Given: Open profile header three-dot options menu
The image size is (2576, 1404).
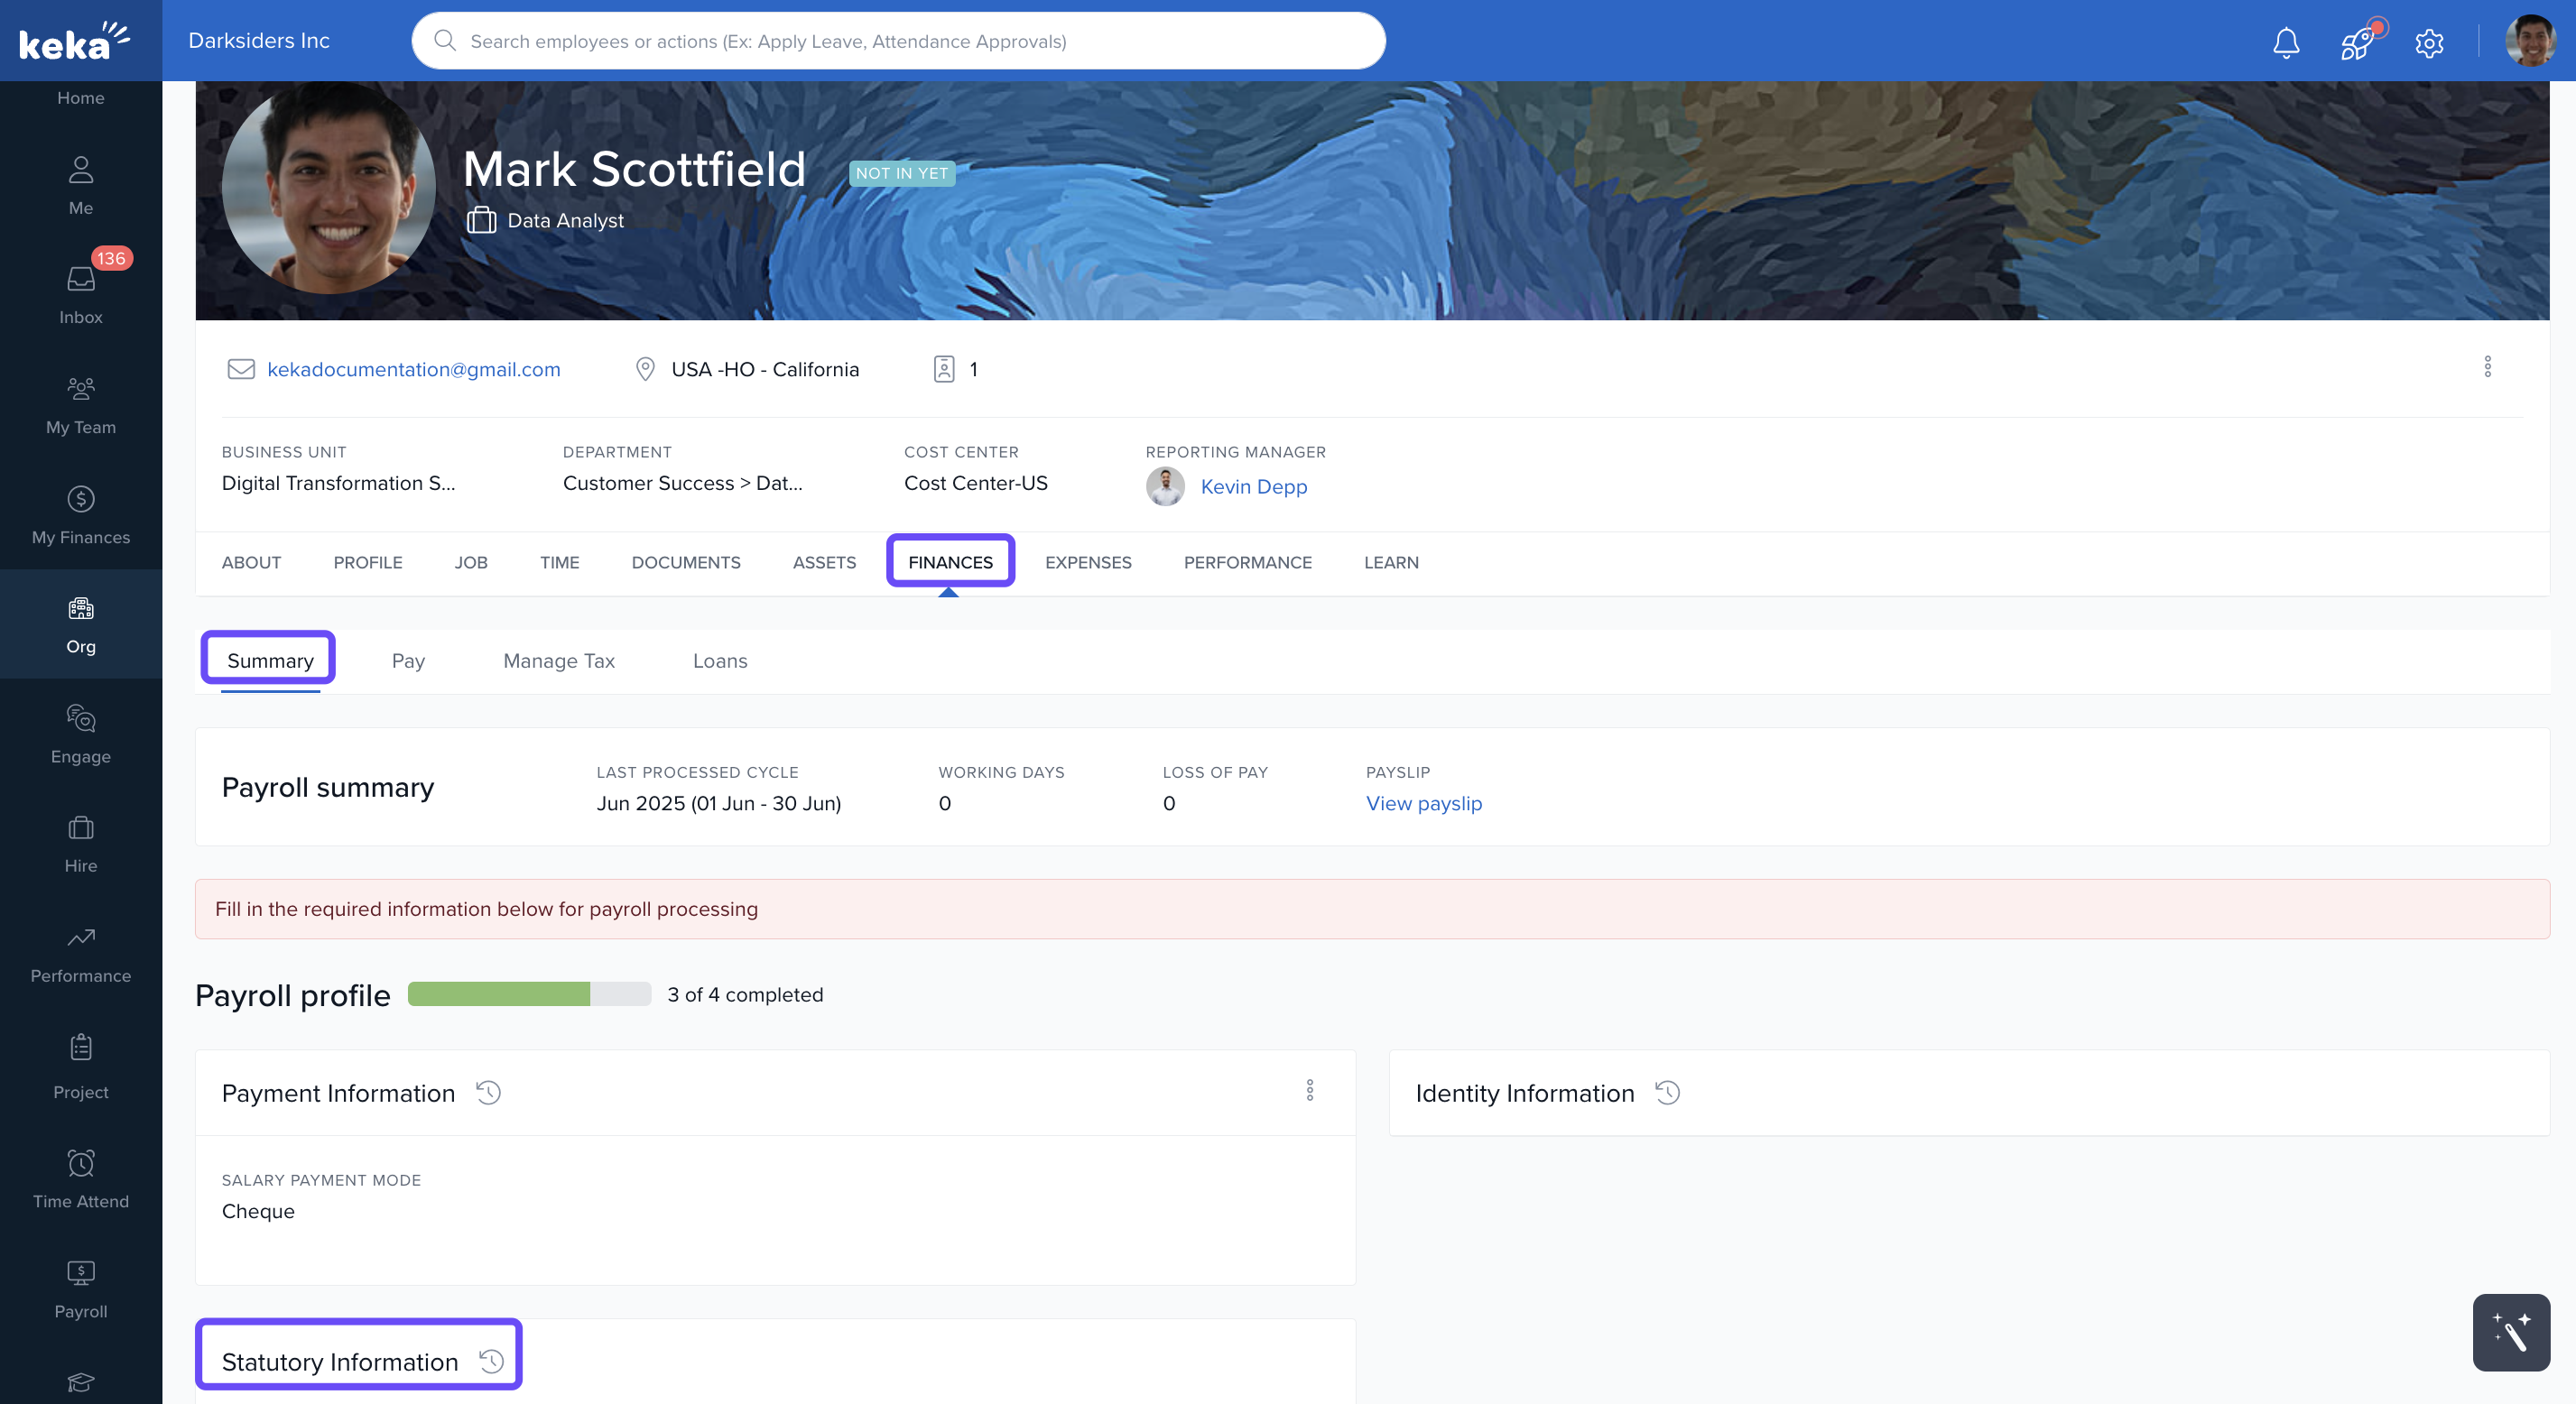Looking at the screenshot, I should pyautogui.click(x=2487, y=366).
